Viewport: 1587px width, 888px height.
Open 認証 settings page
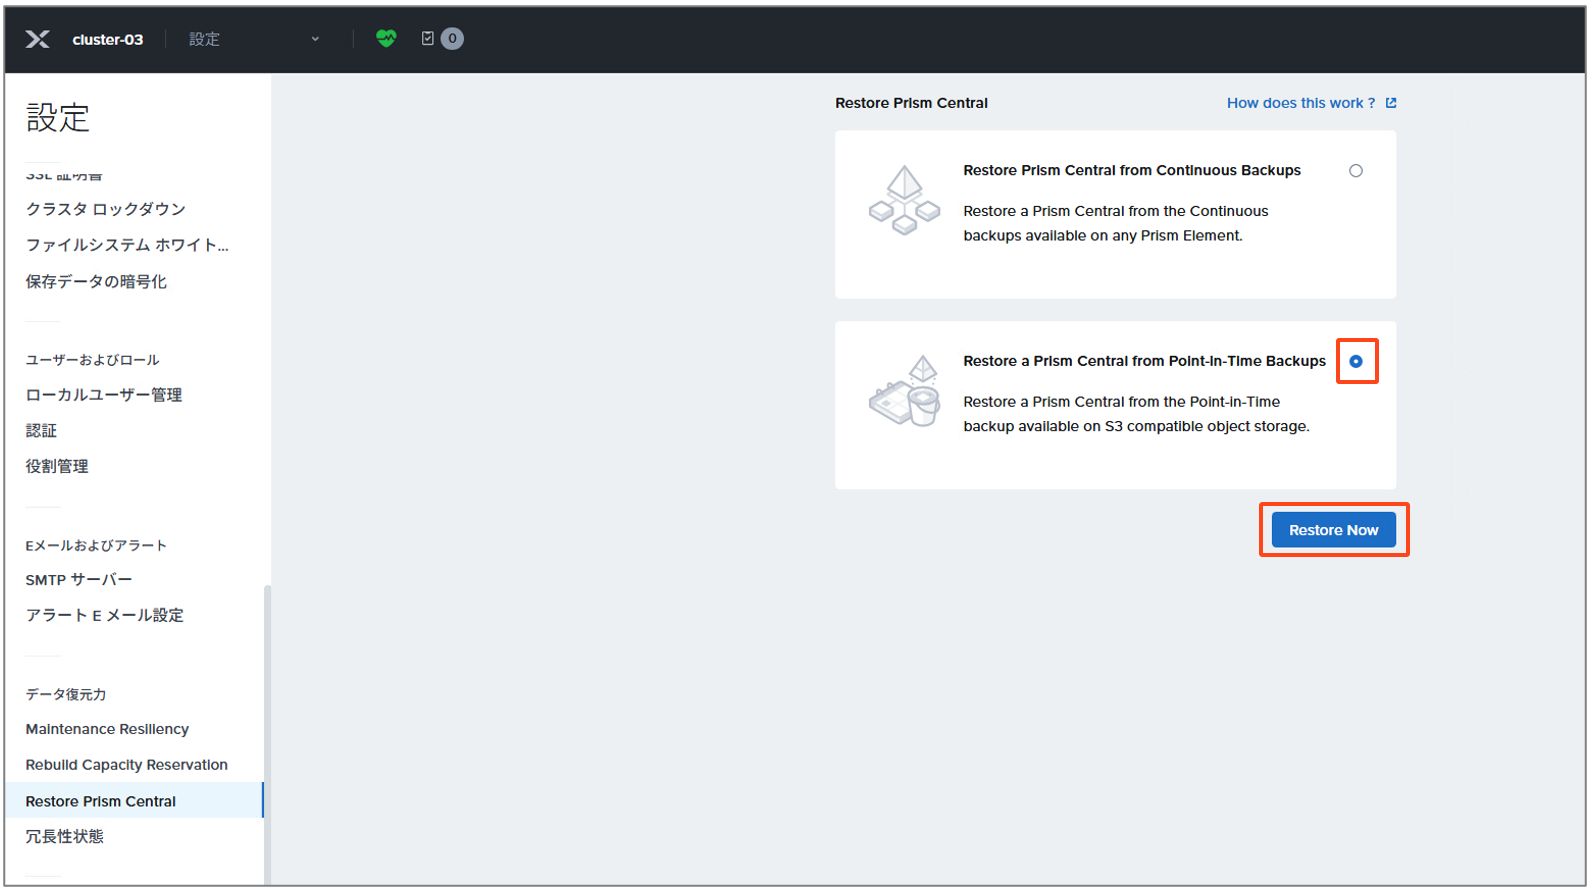coord(41,431)
